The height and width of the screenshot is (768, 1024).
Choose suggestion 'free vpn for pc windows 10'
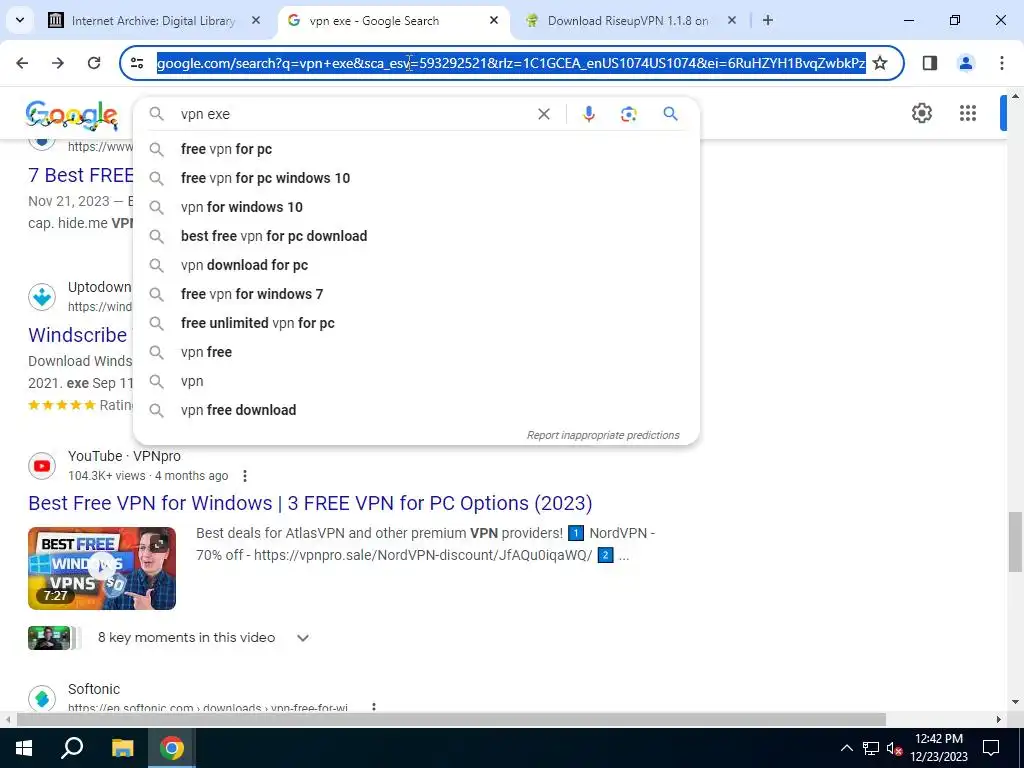tap(416, 178)
